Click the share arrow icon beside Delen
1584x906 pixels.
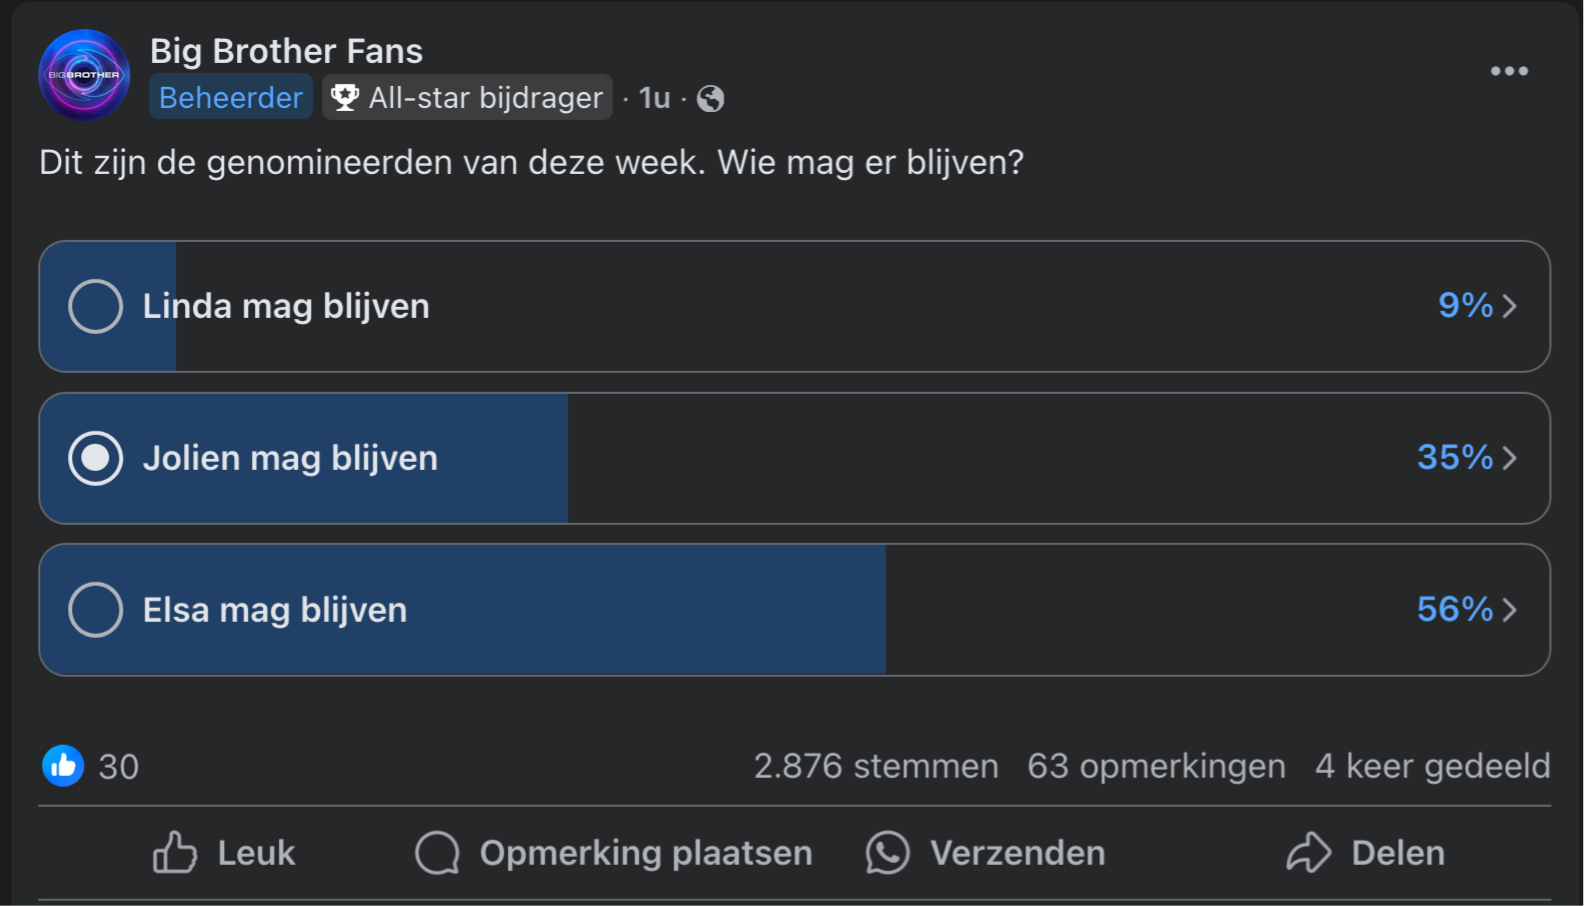point(1308,853)
